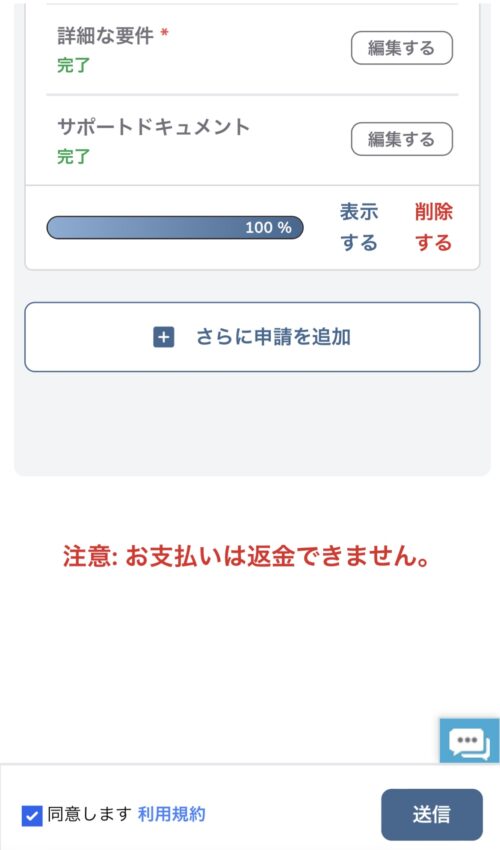Click the empty gray area below add button
Viewport: 500px width, 850px height.
(x=252, y=423)
